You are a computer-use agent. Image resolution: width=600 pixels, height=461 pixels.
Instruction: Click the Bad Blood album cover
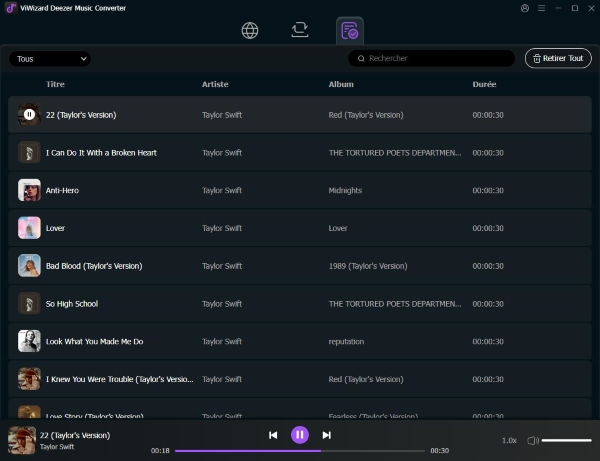pos(29,266)
